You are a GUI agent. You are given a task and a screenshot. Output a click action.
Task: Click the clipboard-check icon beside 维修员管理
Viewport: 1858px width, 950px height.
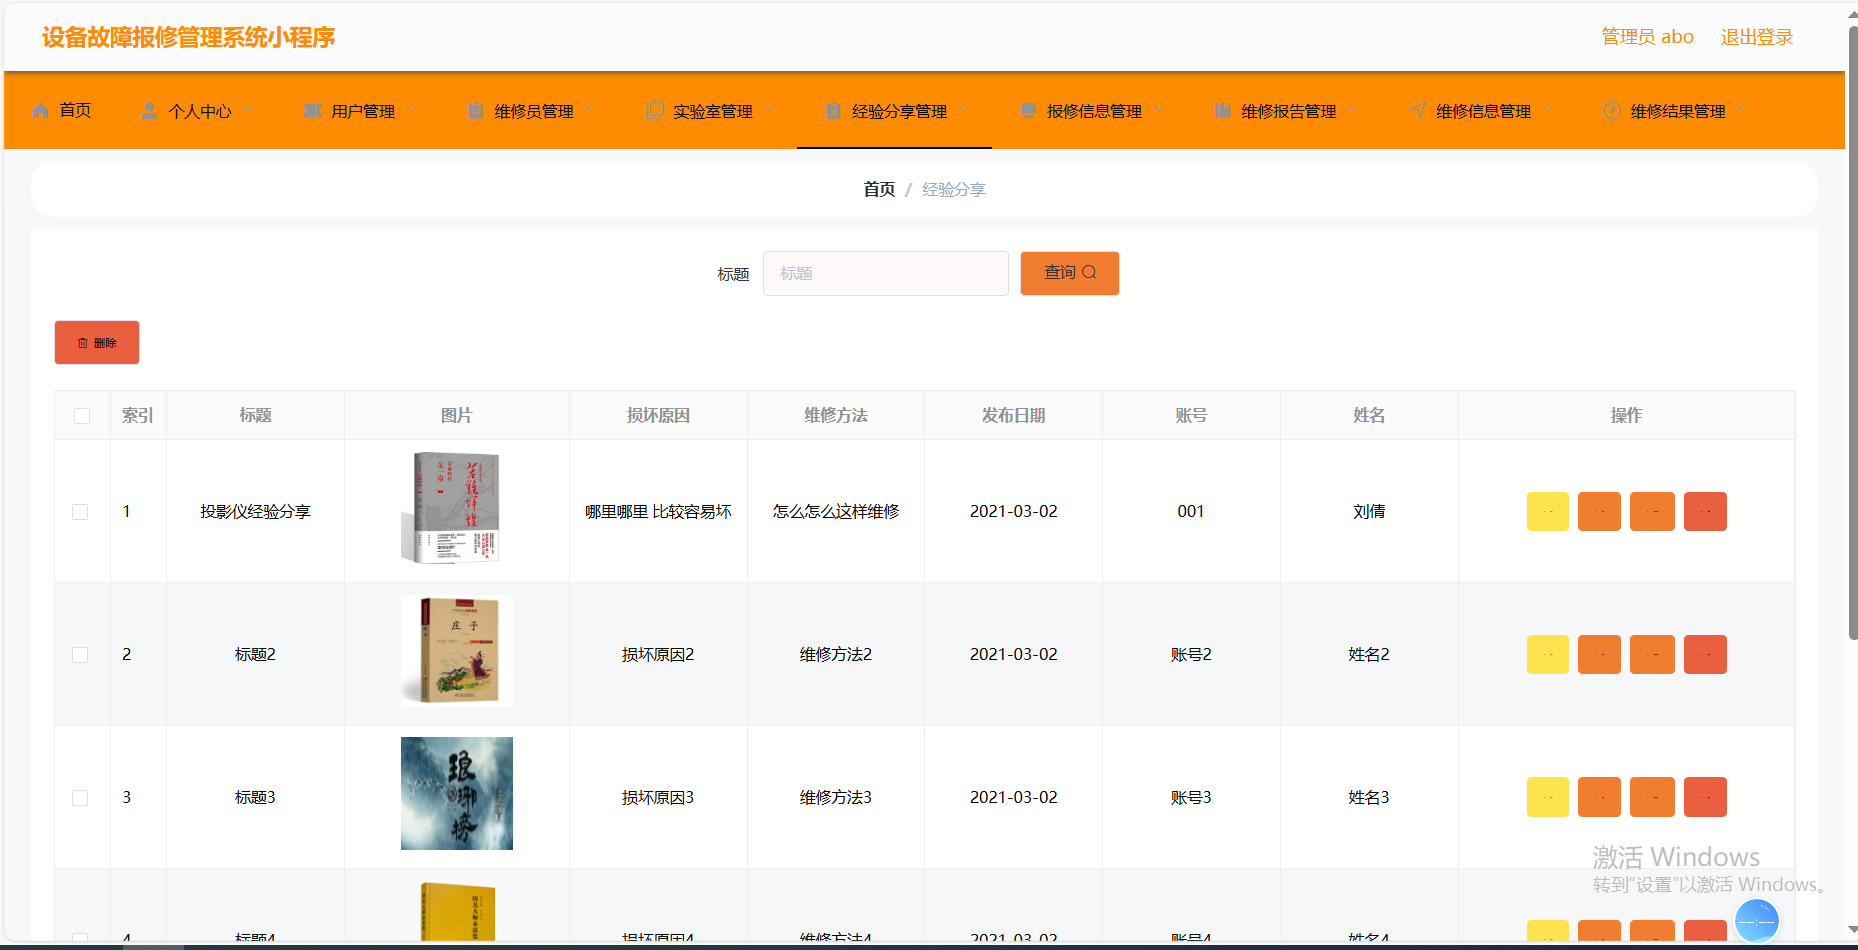click(x=476, y=111)
